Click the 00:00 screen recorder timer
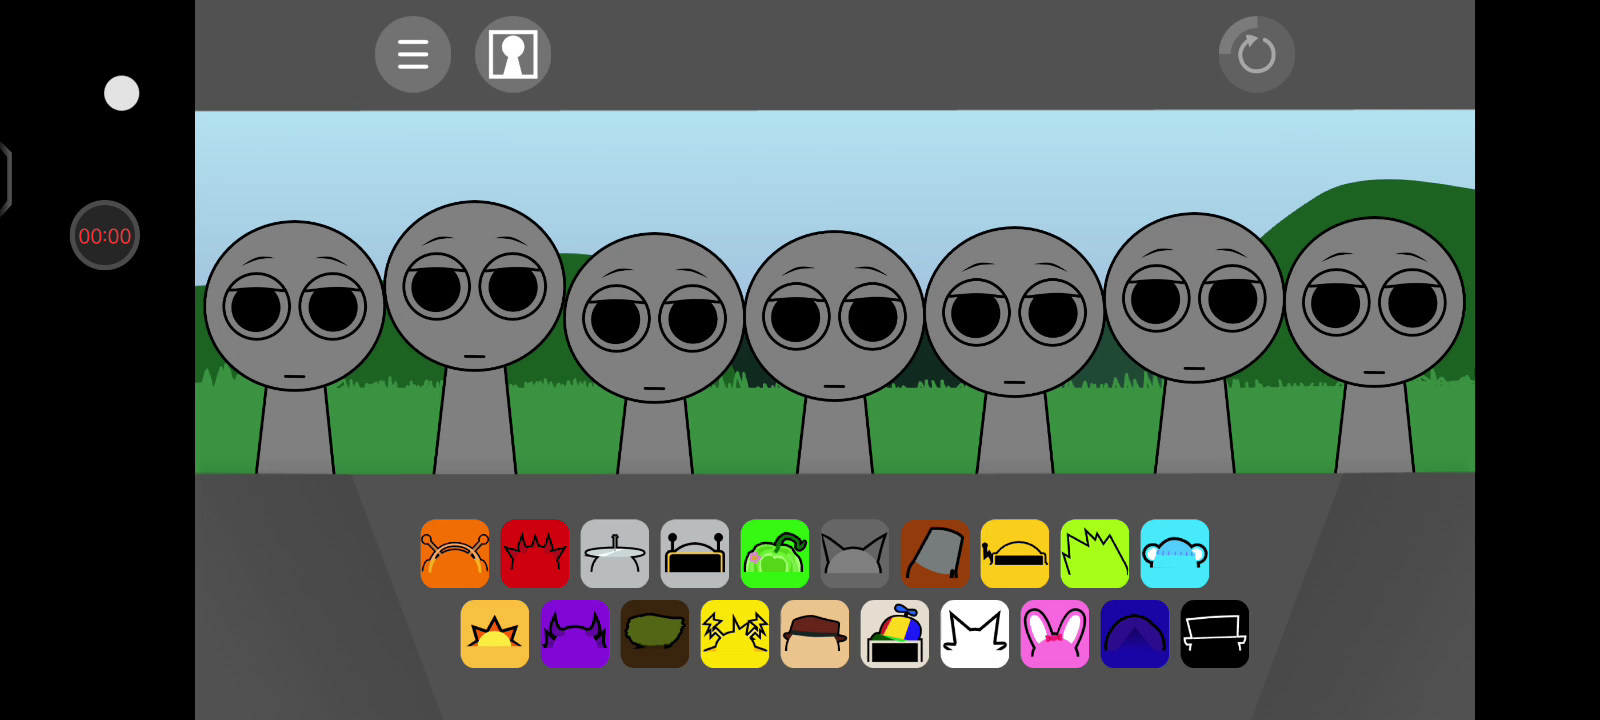This screenshot has height=720, width=1600. tap(105, 236)
